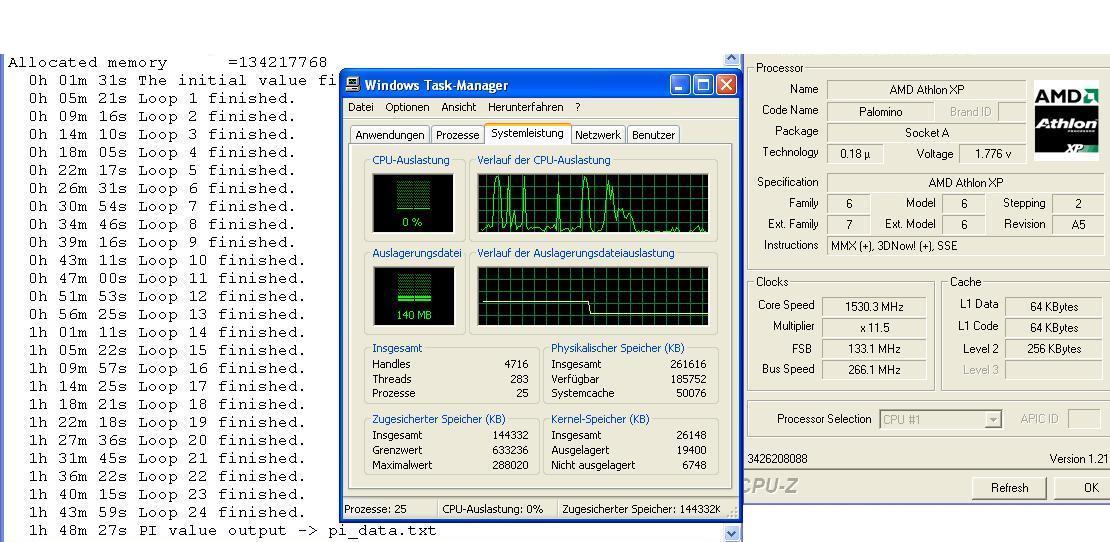The height and width of the screenshot is (542, 1110).
Task: Click the Refresh button in CPU-Z
Action: click(1009, 488)
